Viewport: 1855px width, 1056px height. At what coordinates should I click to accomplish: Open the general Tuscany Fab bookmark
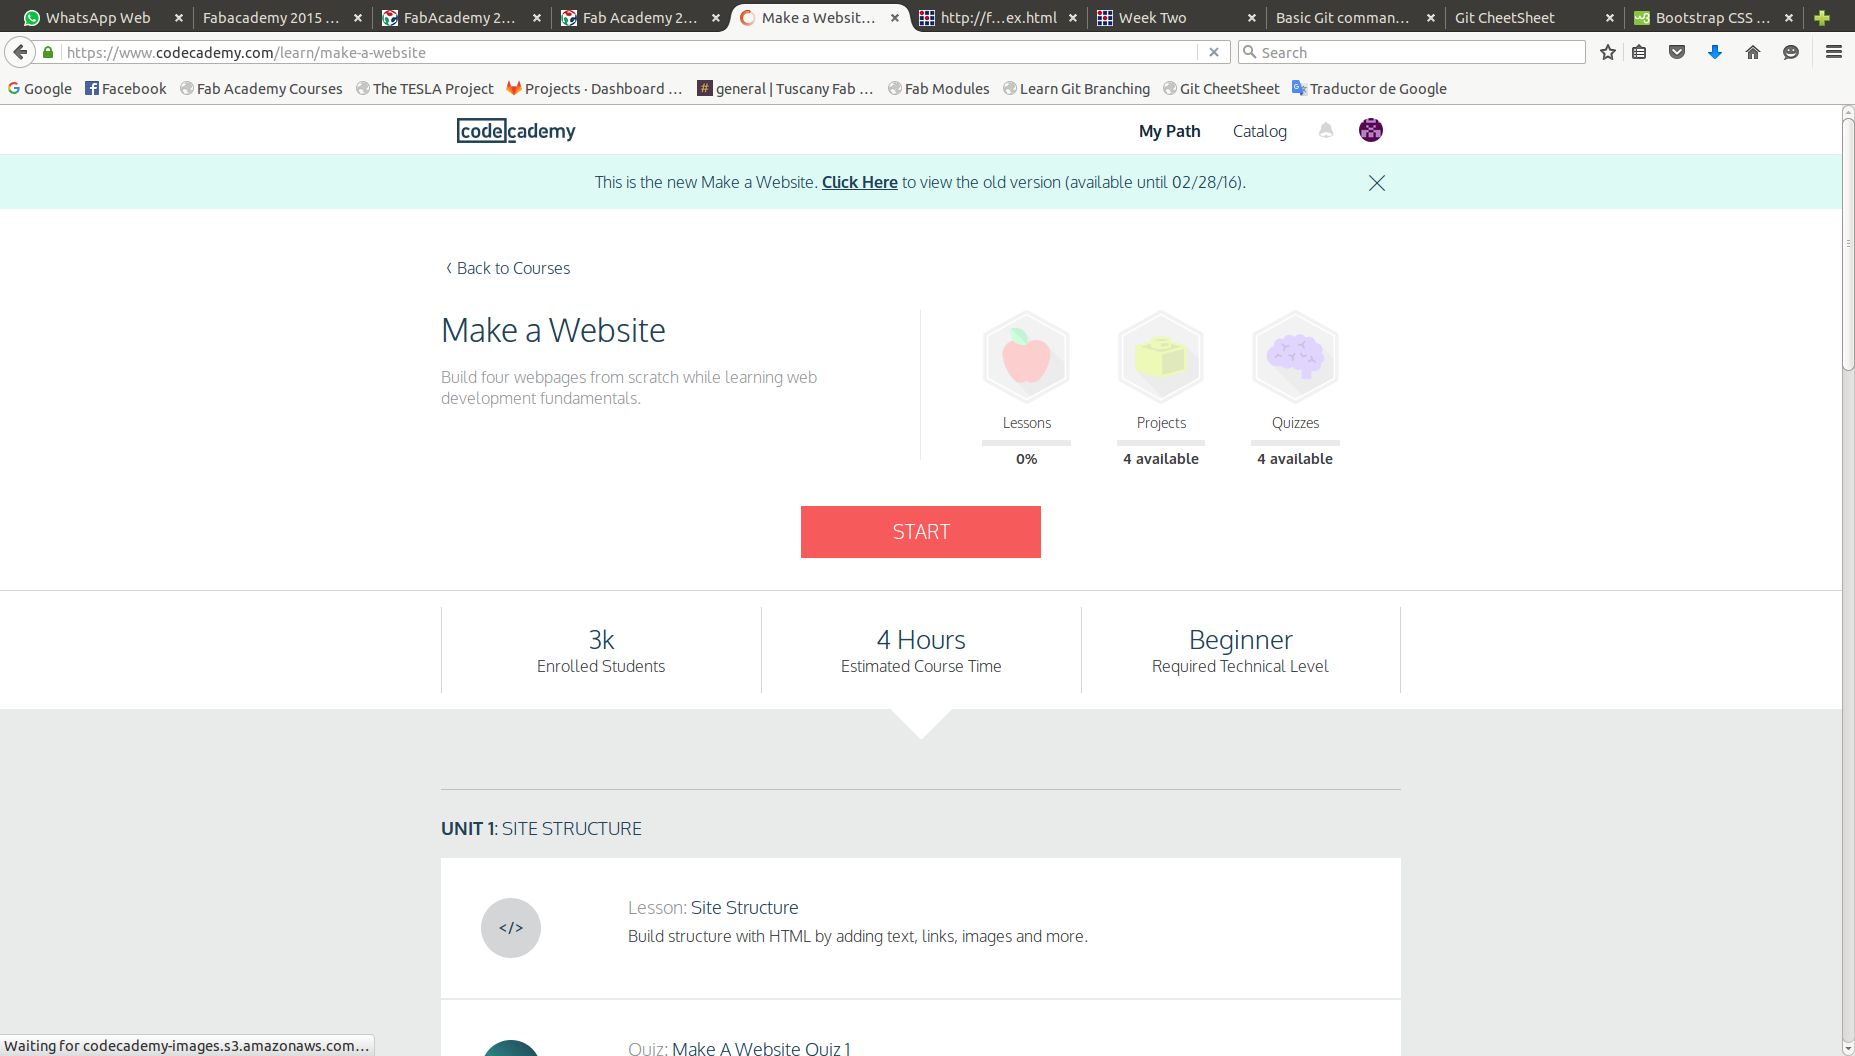786,89
